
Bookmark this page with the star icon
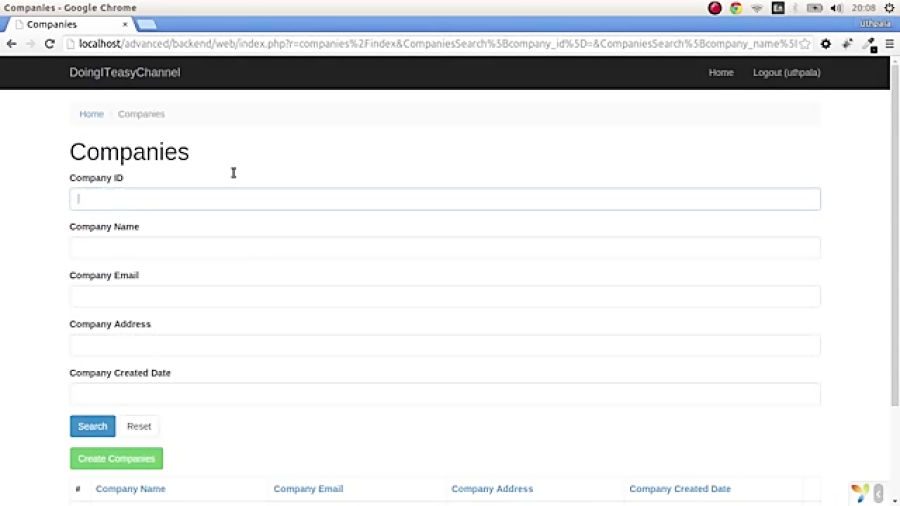pos(804,44)
